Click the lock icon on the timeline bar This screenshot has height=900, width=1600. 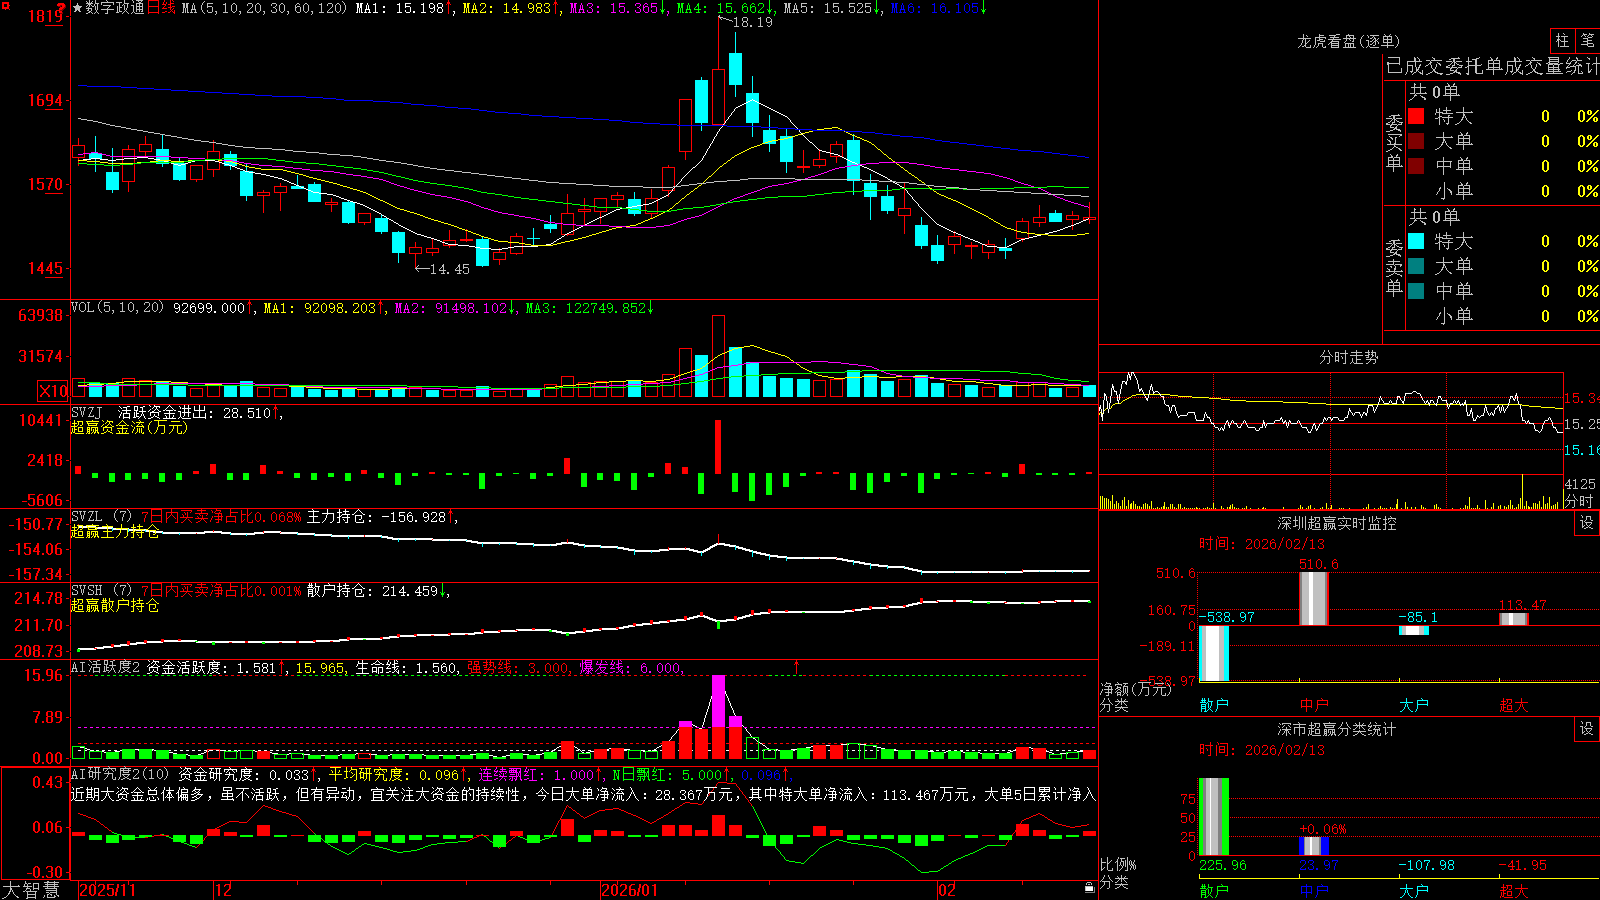point(1089,888)
